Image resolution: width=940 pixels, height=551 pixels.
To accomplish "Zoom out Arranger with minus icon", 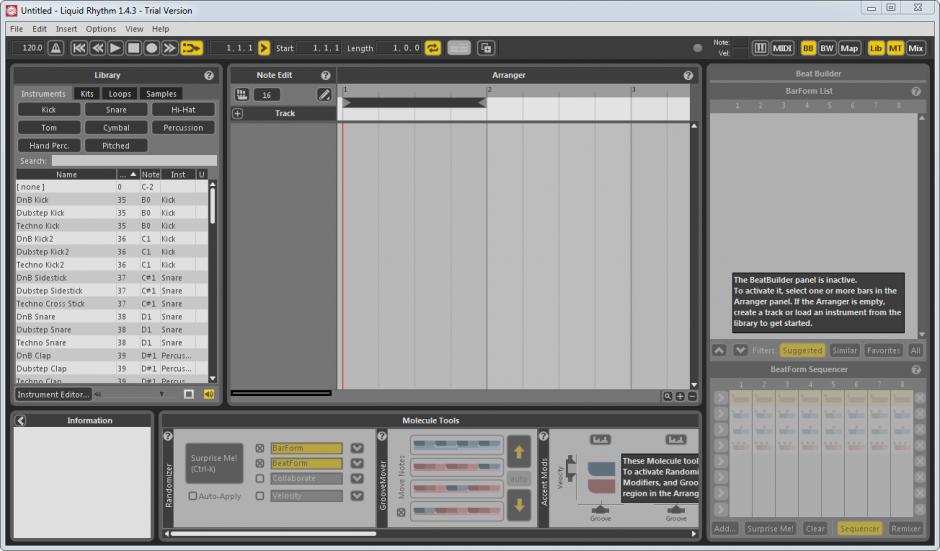I will pos(692,396).
